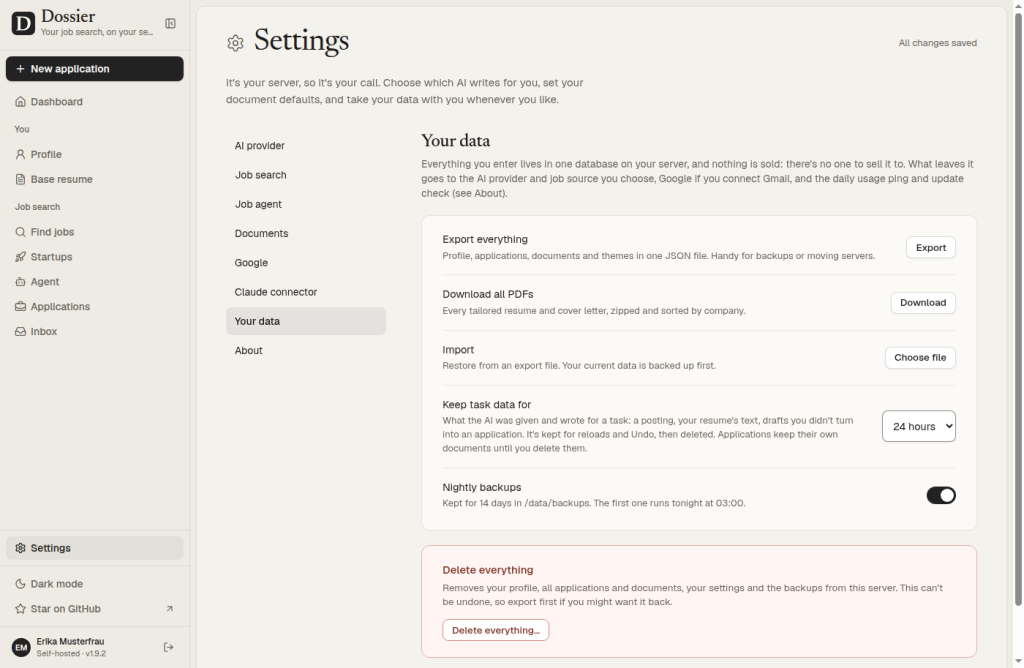Screen dimensions: 1024x668
Task: Click the 'All changes saved' status text
Action: [937, 43]
